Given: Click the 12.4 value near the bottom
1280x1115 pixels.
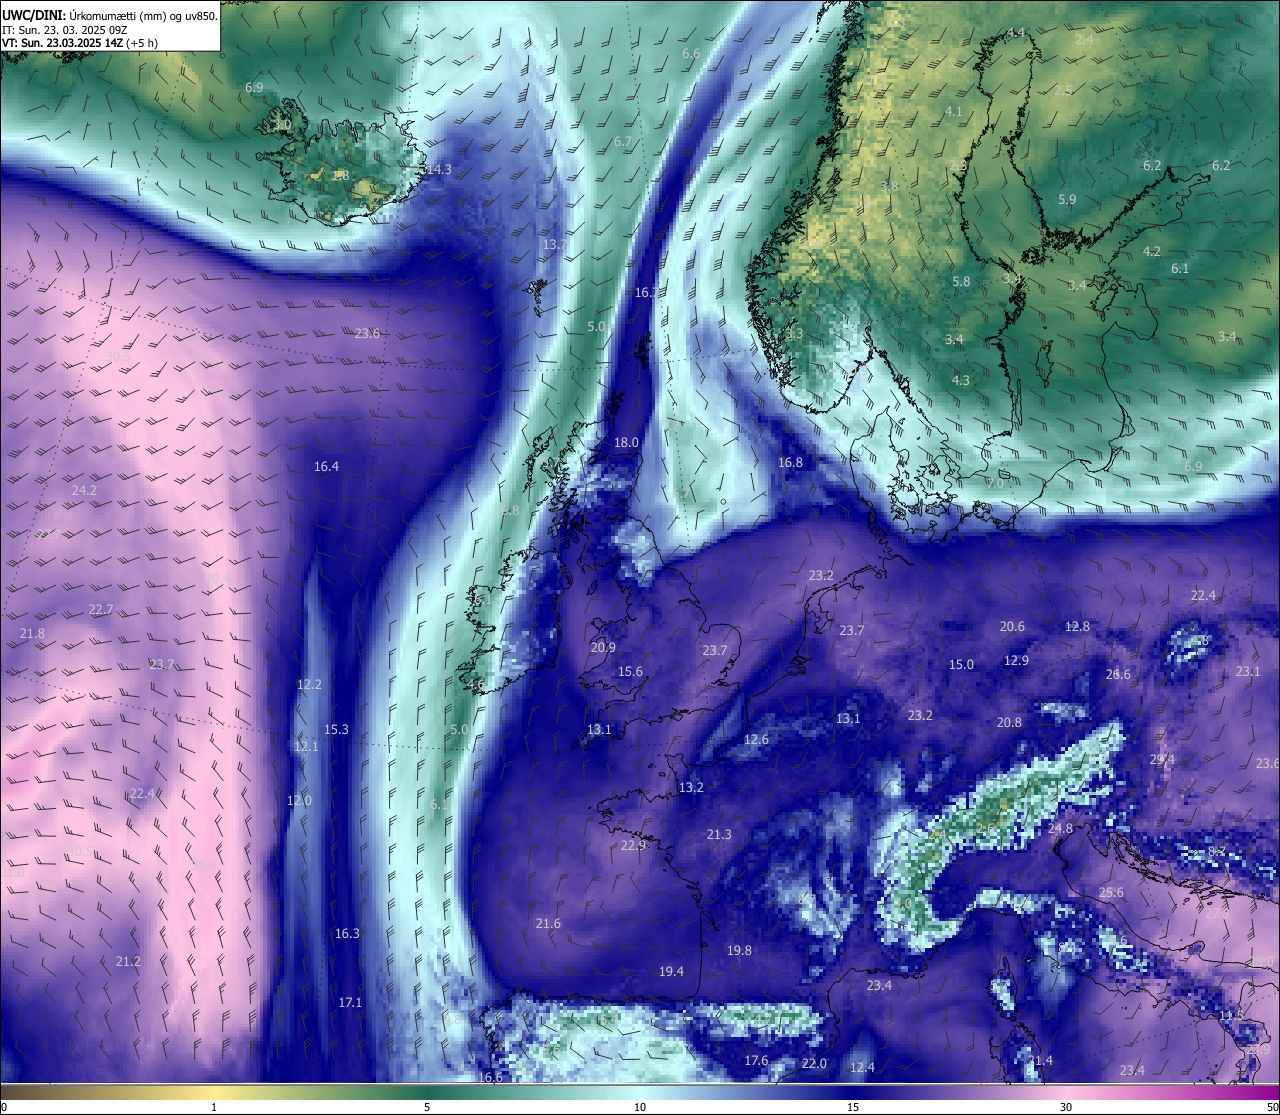Looking at the screenshot, I should pyautogui.click(x=862, y=1068).
